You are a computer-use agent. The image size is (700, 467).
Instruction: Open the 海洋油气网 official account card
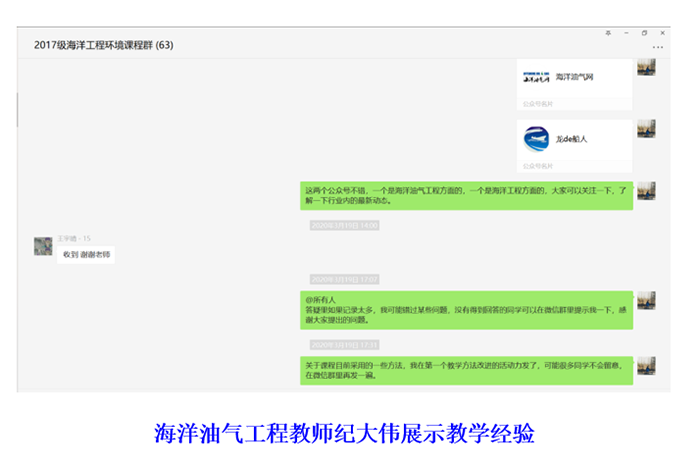(574, 84)
